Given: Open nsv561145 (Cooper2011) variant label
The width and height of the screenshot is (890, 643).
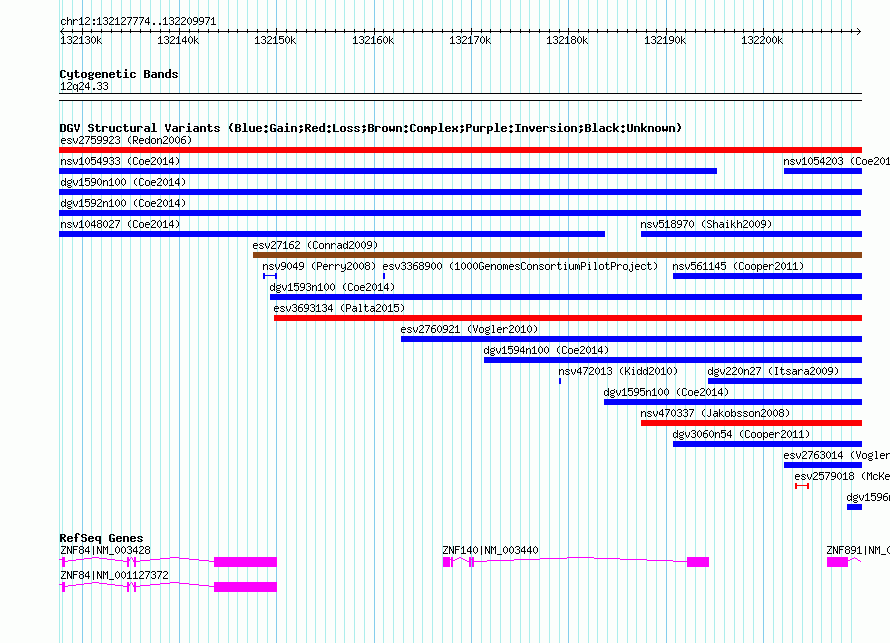Looking at the screenshot, I should [x=738, y=266].
